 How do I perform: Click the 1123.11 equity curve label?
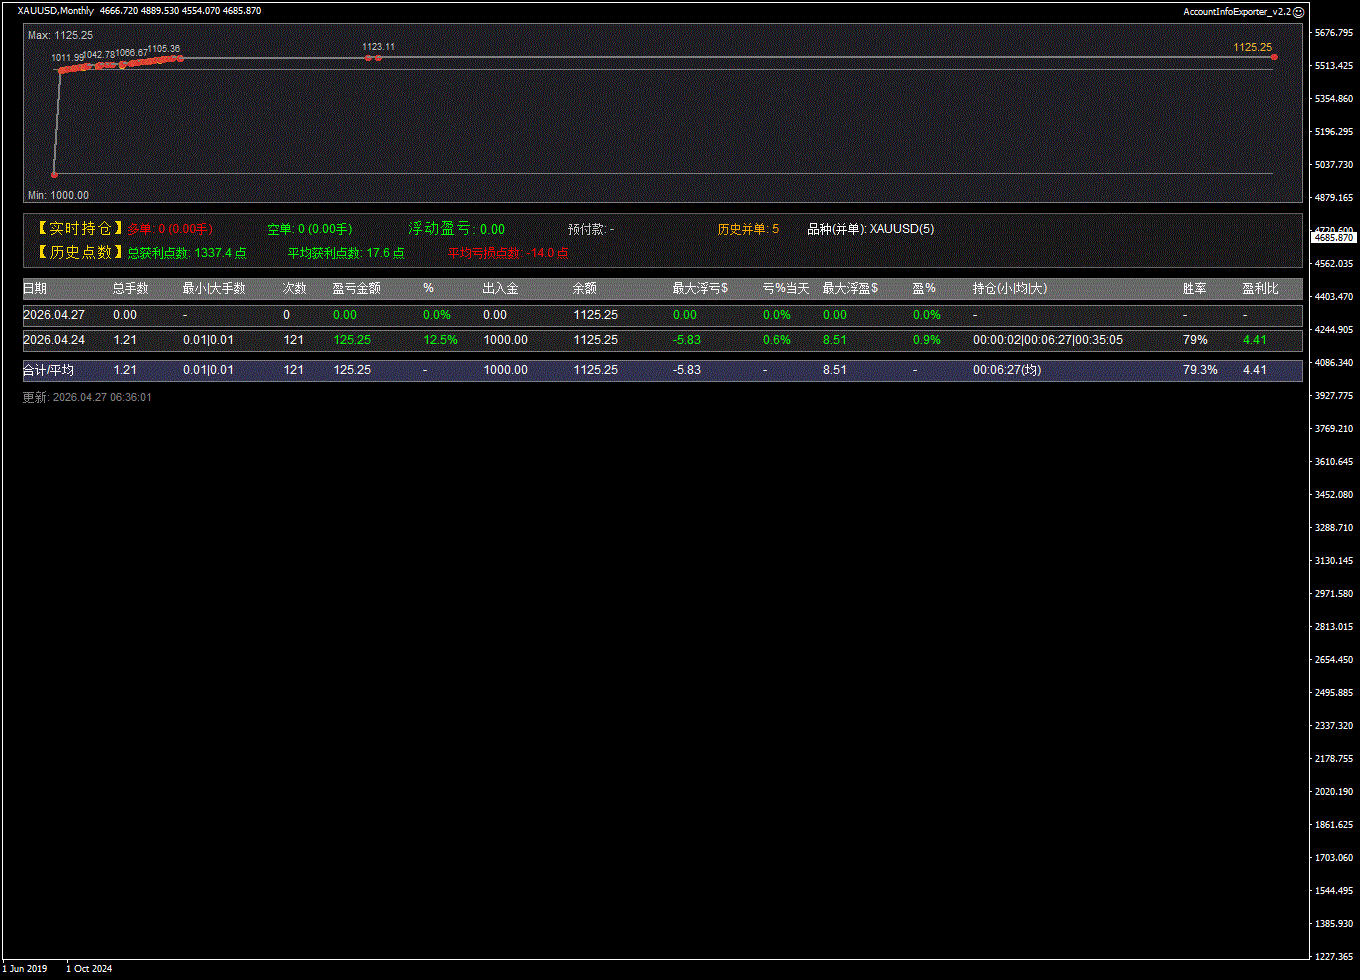pyautogui.click(x=378, y=47)
